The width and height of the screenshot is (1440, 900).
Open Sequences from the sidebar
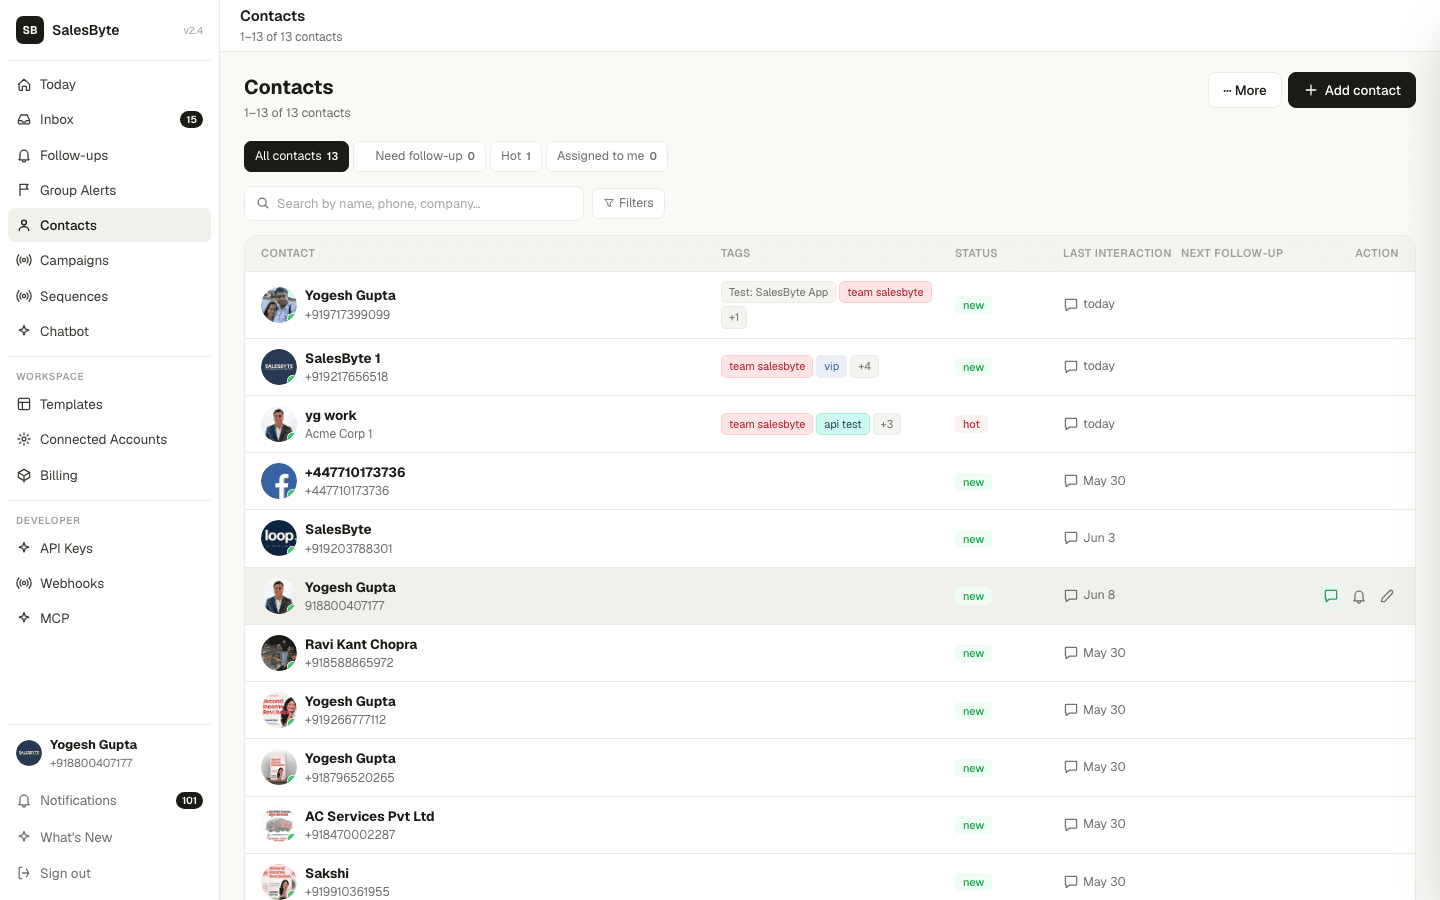109,296
